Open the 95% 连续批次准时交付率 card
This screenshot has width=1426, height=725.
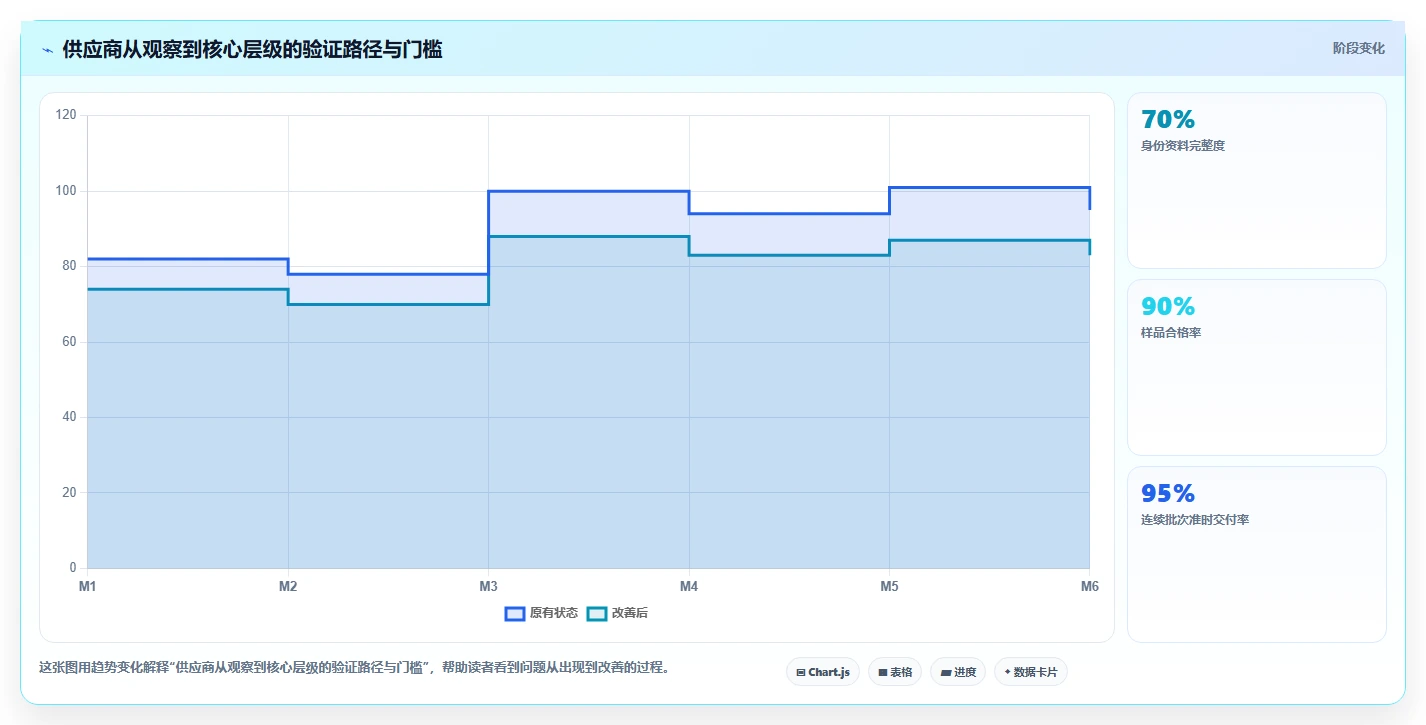point(1257,554)
